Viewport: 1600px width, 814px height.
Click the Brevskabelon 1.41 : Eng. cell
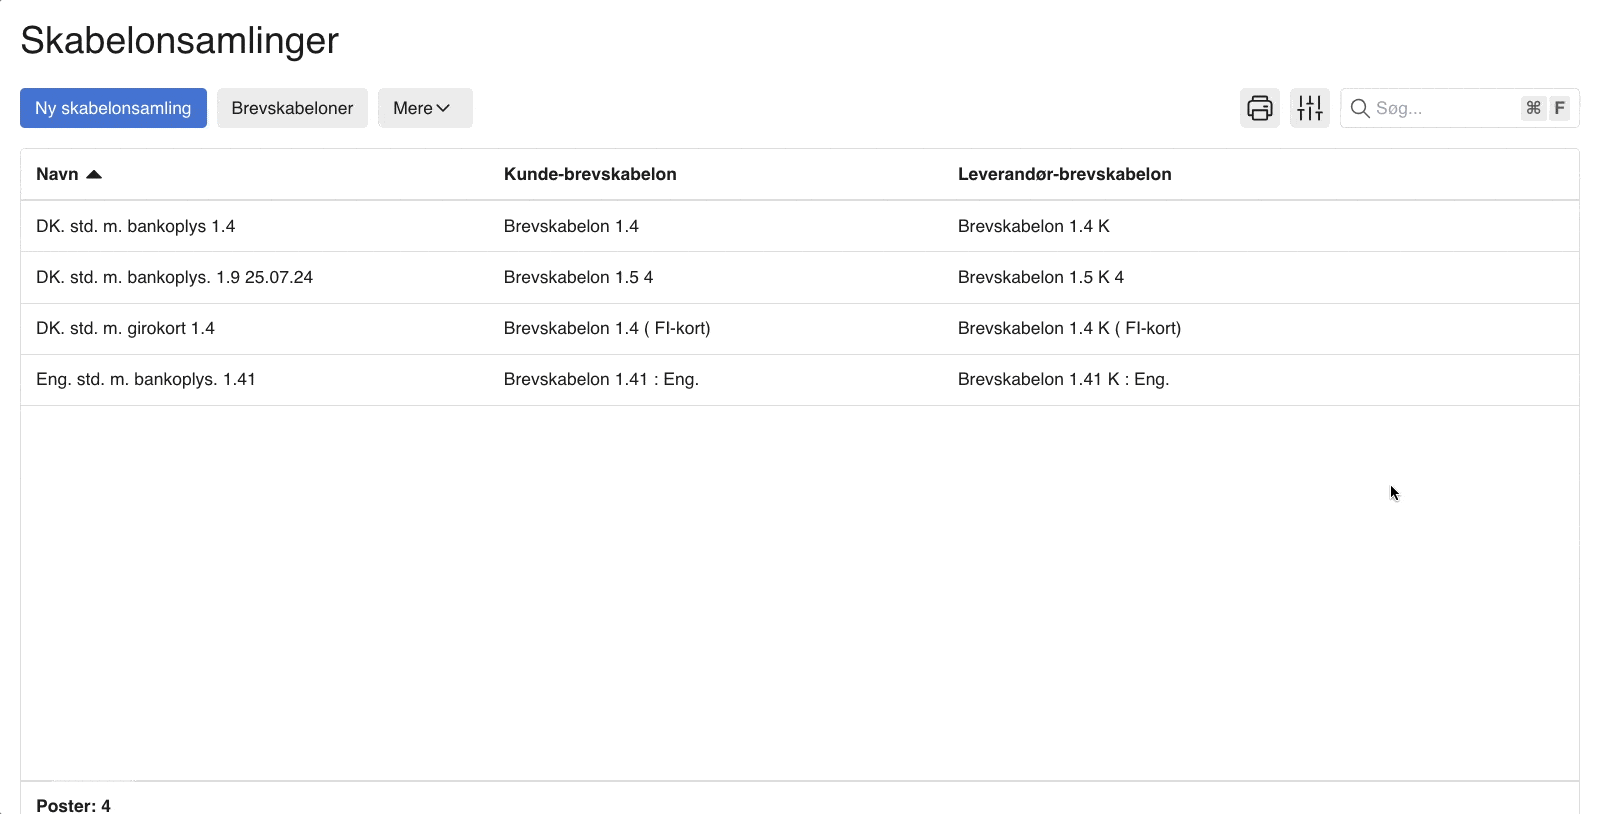(x=601, y=379)
